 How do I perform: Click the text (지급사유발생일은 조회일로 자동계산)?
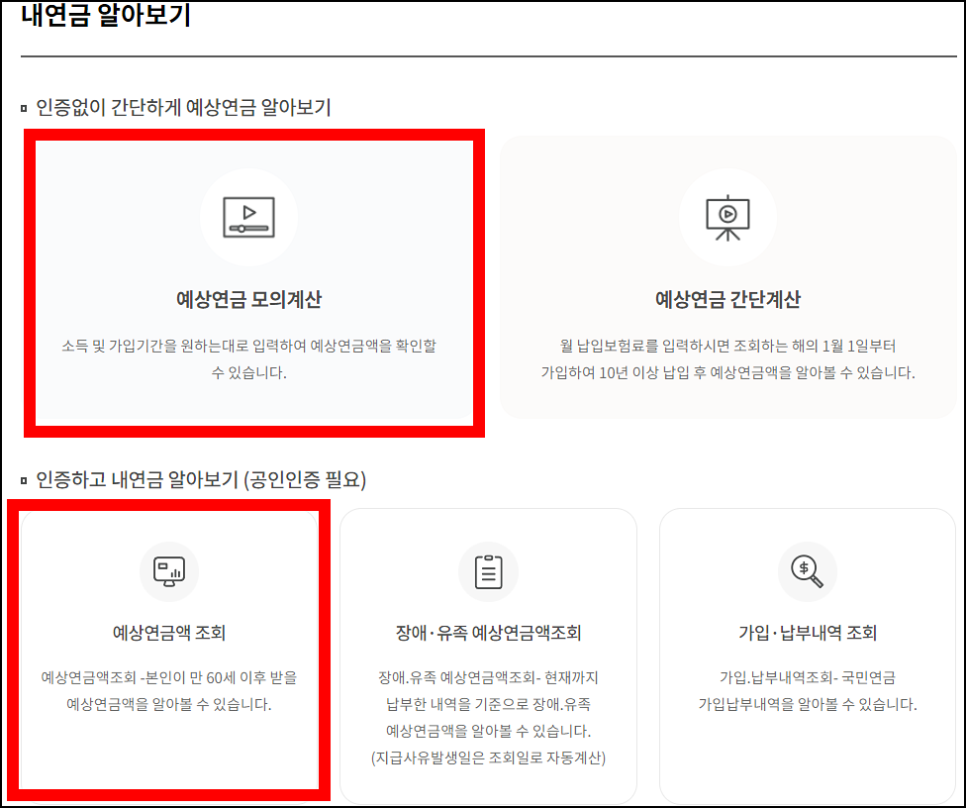[x=489, y=758]
